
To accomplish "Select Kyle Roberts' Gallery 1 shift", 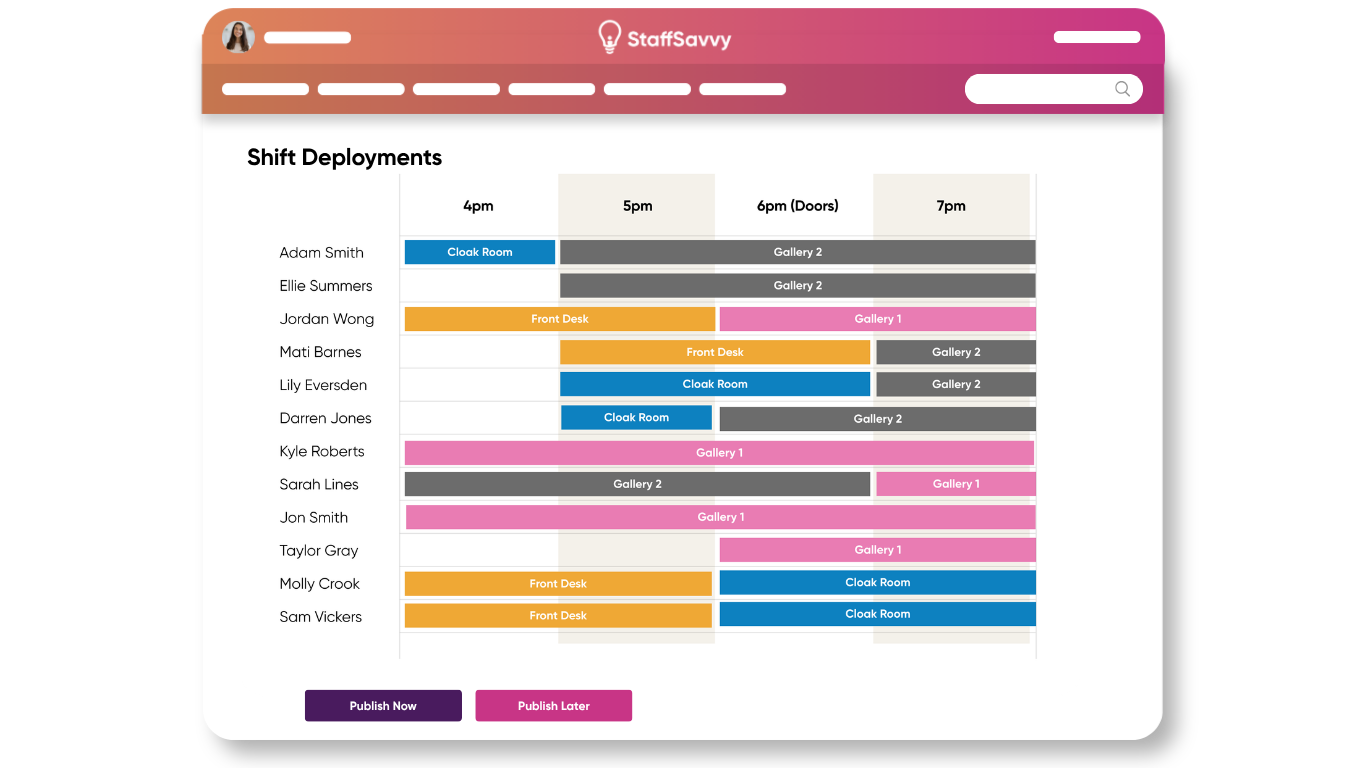I will (719, 453).
